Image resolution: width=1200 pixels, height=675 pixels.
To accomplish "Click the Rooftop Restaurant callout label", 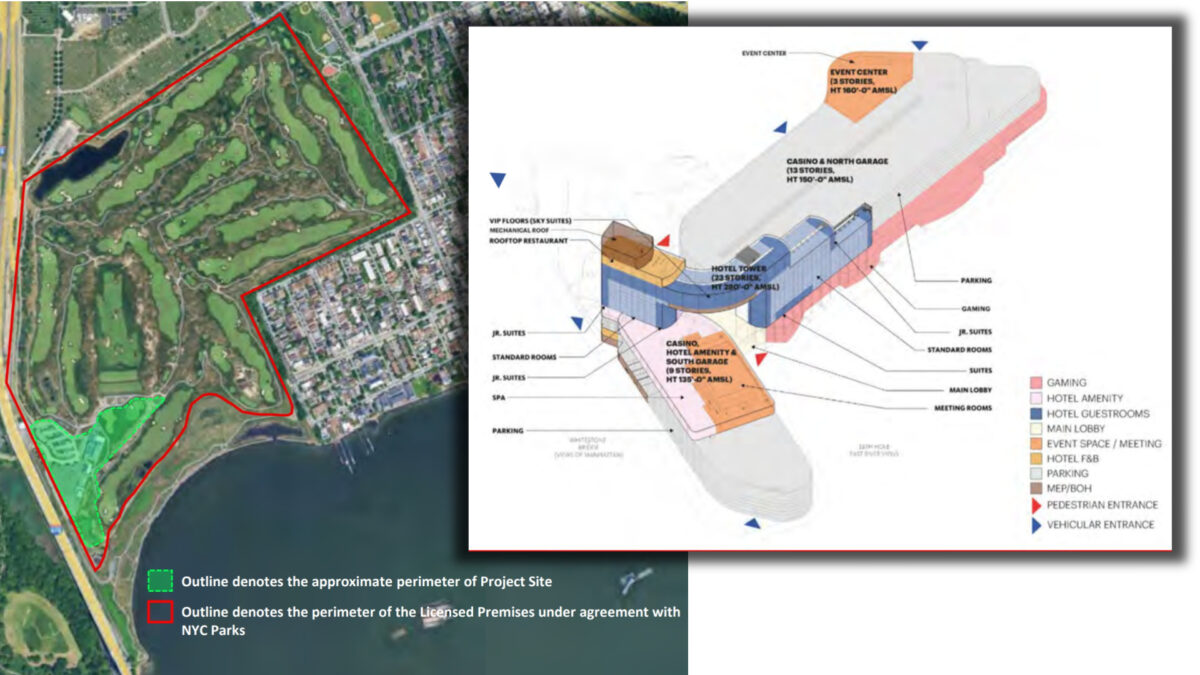I will click(528, 240).
